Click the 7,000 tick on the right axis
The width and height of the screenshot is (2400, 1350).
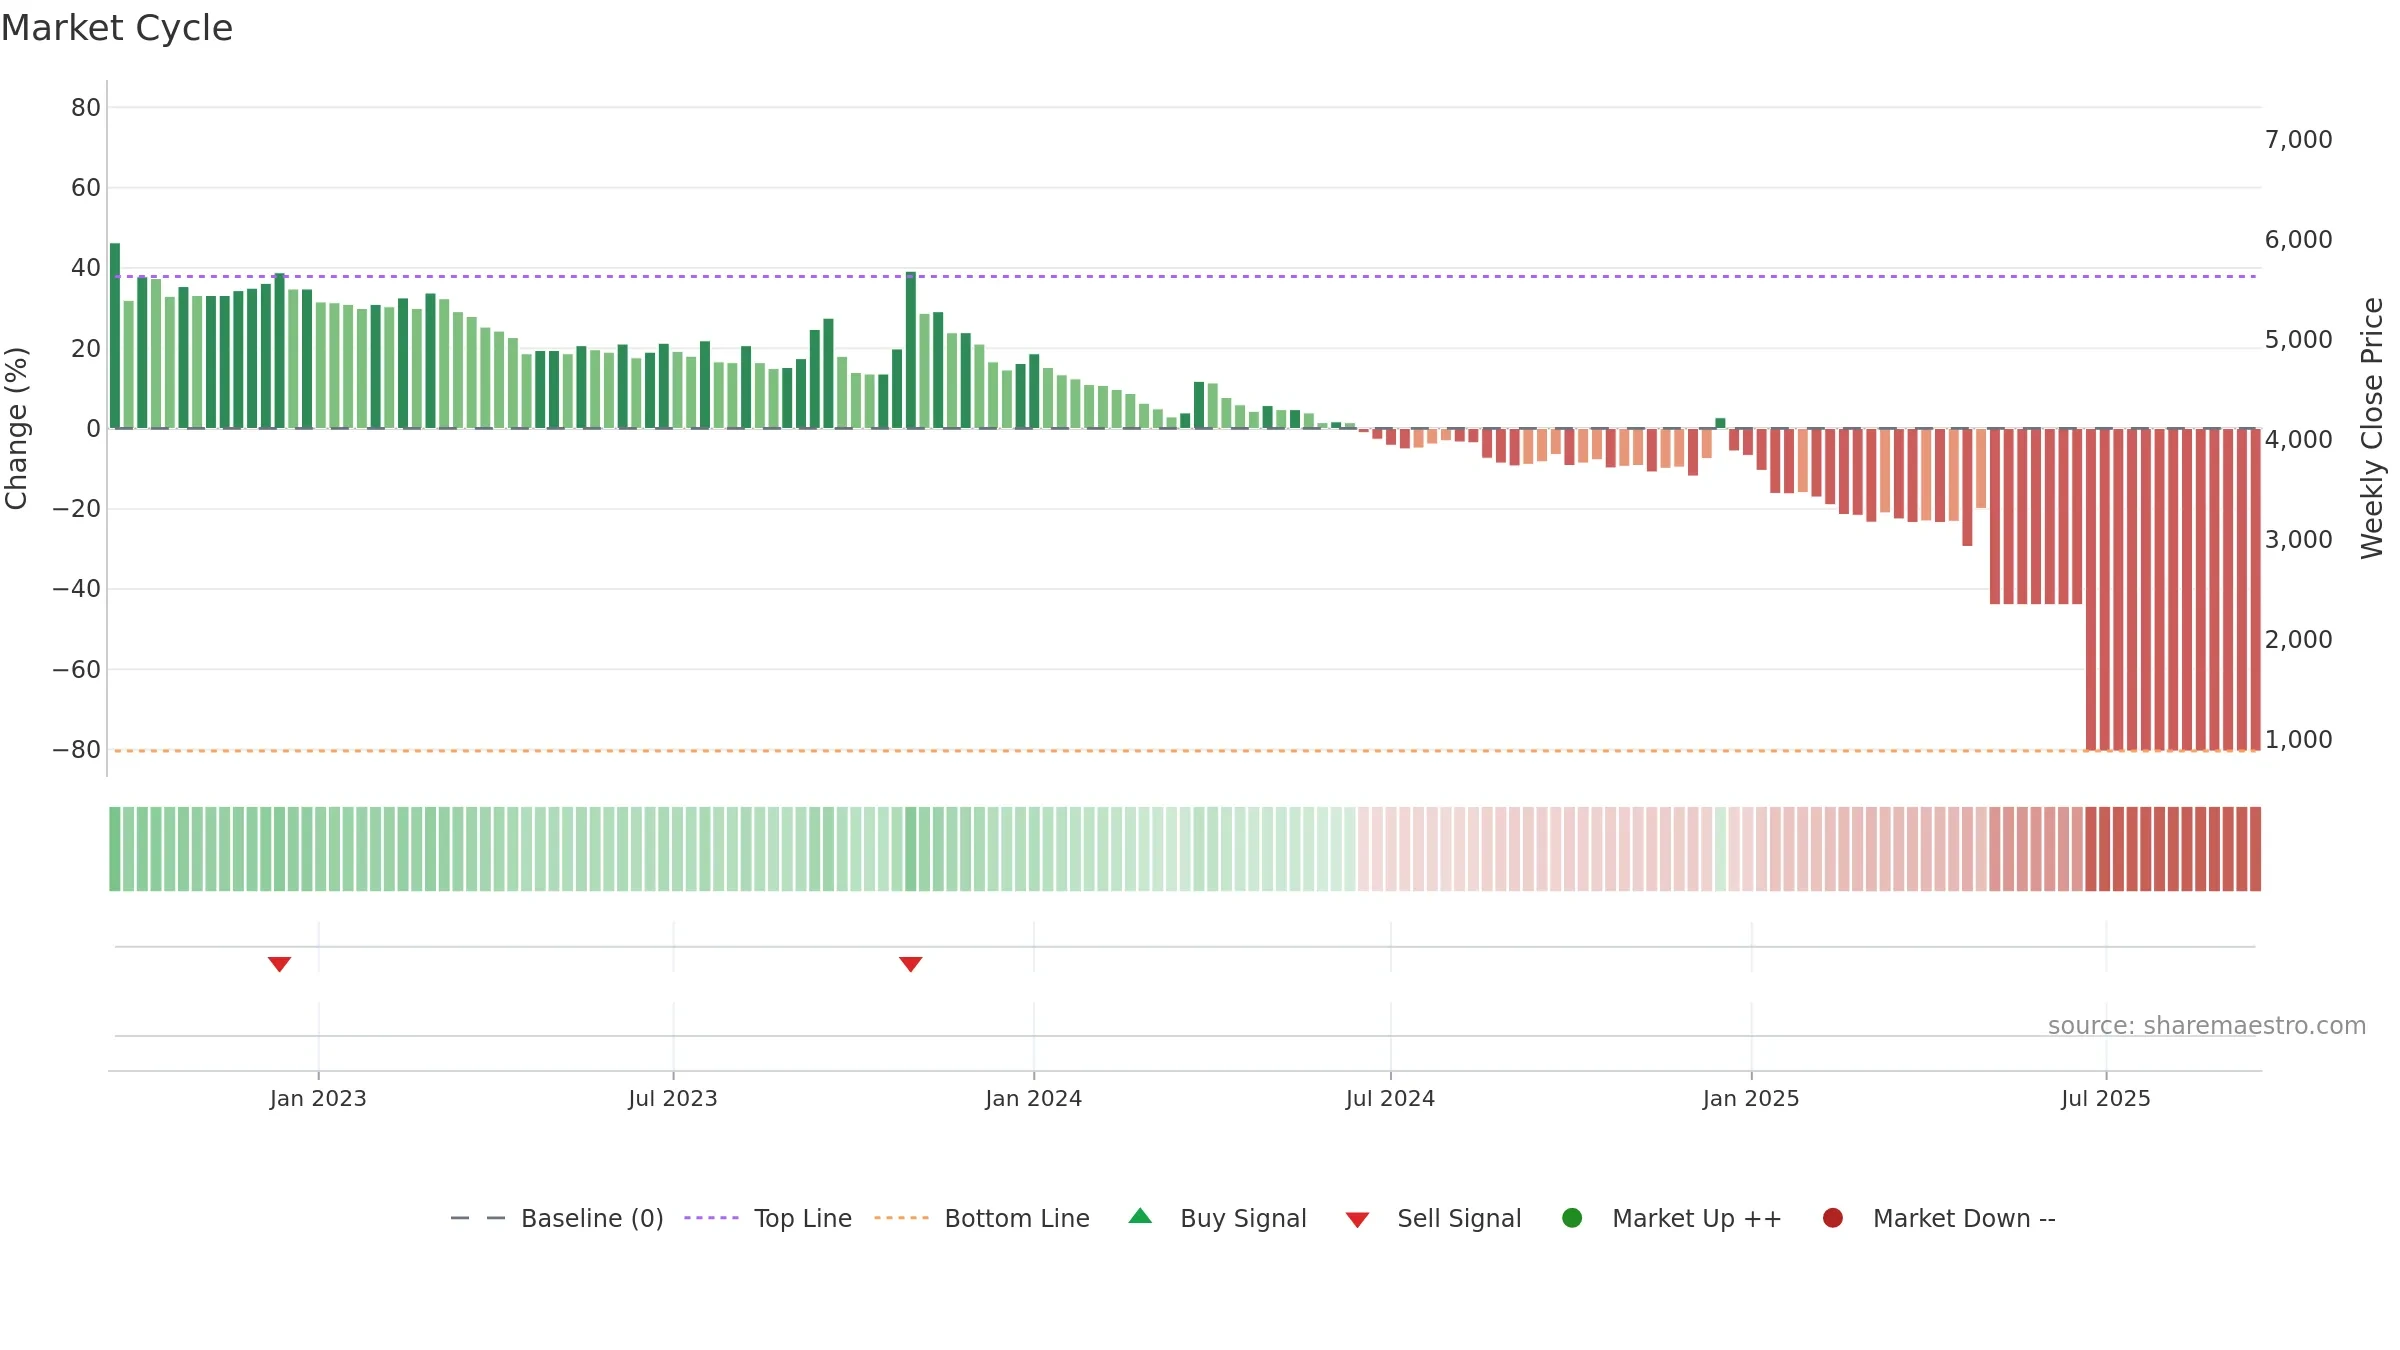tap(2298, 139)
